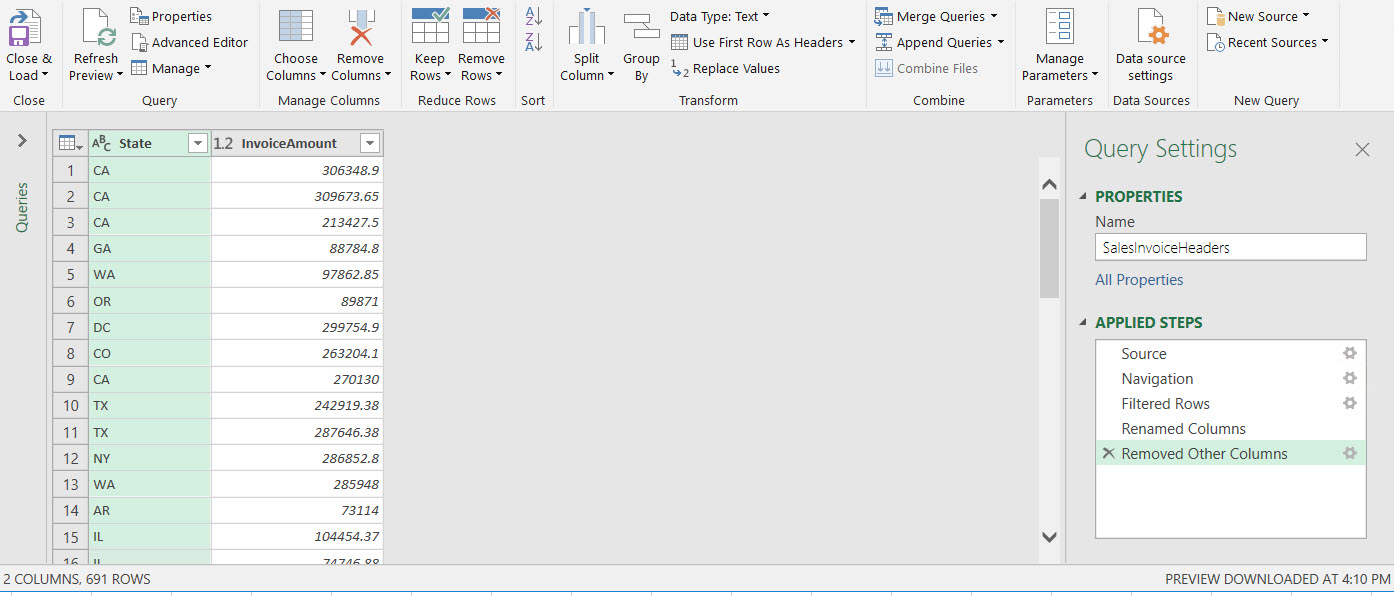Click the Refresh Preview icon
This screenshot has height=596, width=1394.
click(97, 28)
